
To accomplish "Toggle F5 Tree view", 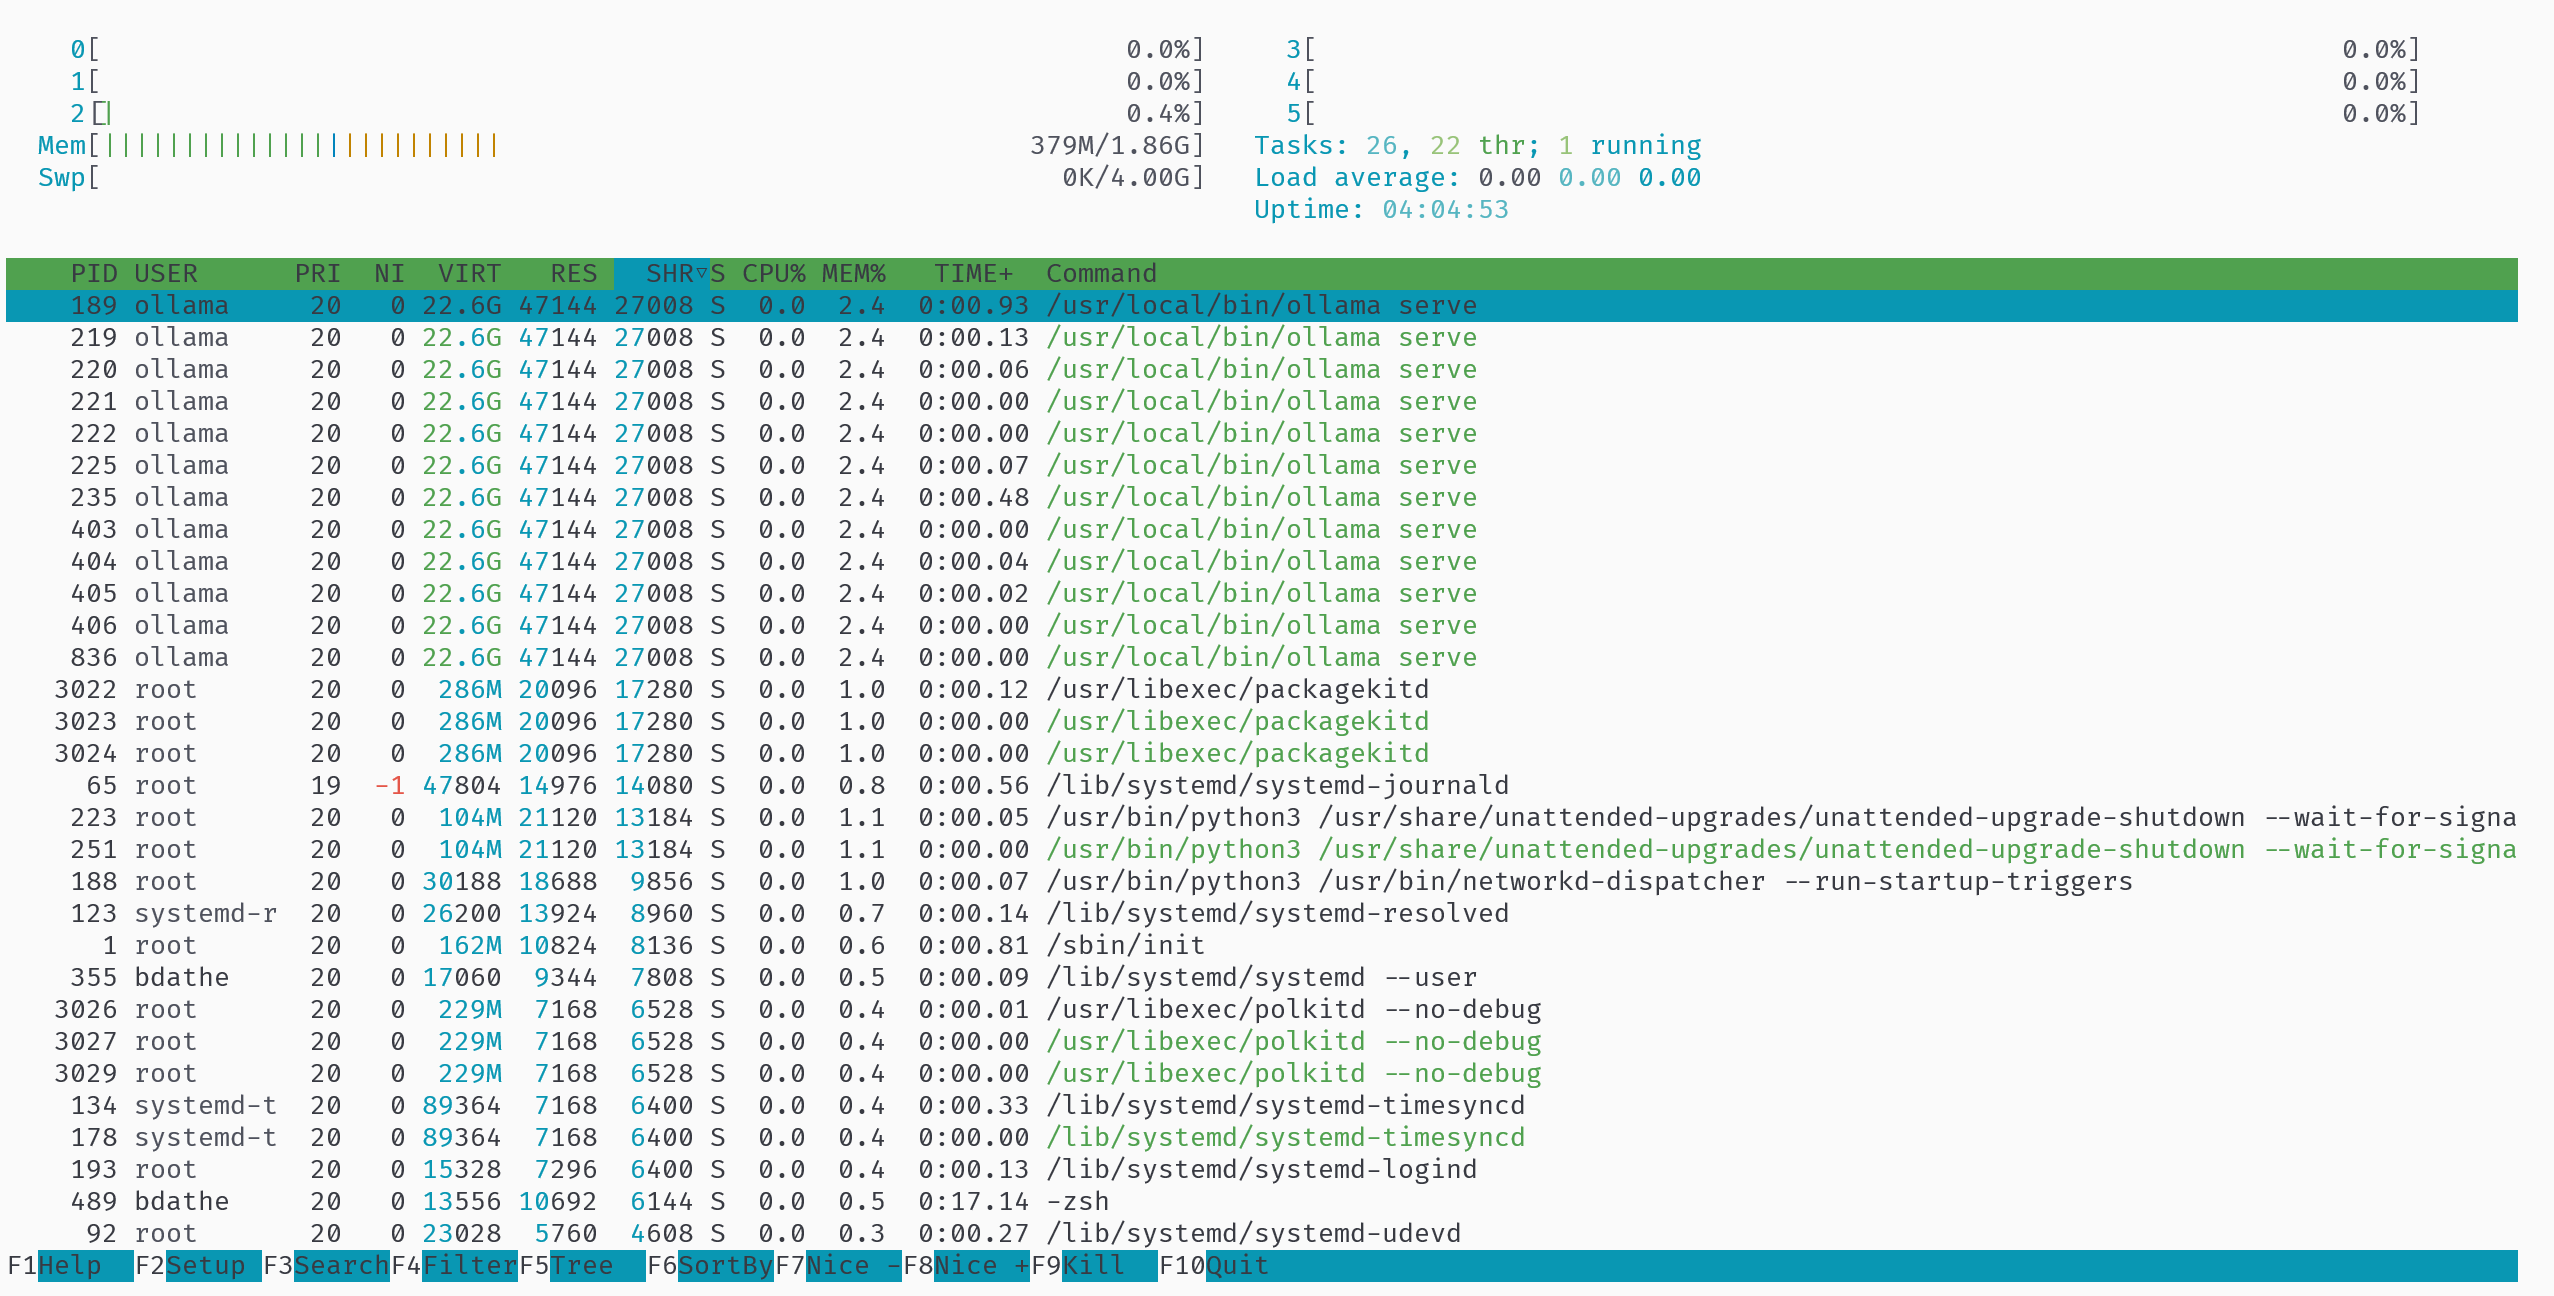I will (x=582, y=1265).
